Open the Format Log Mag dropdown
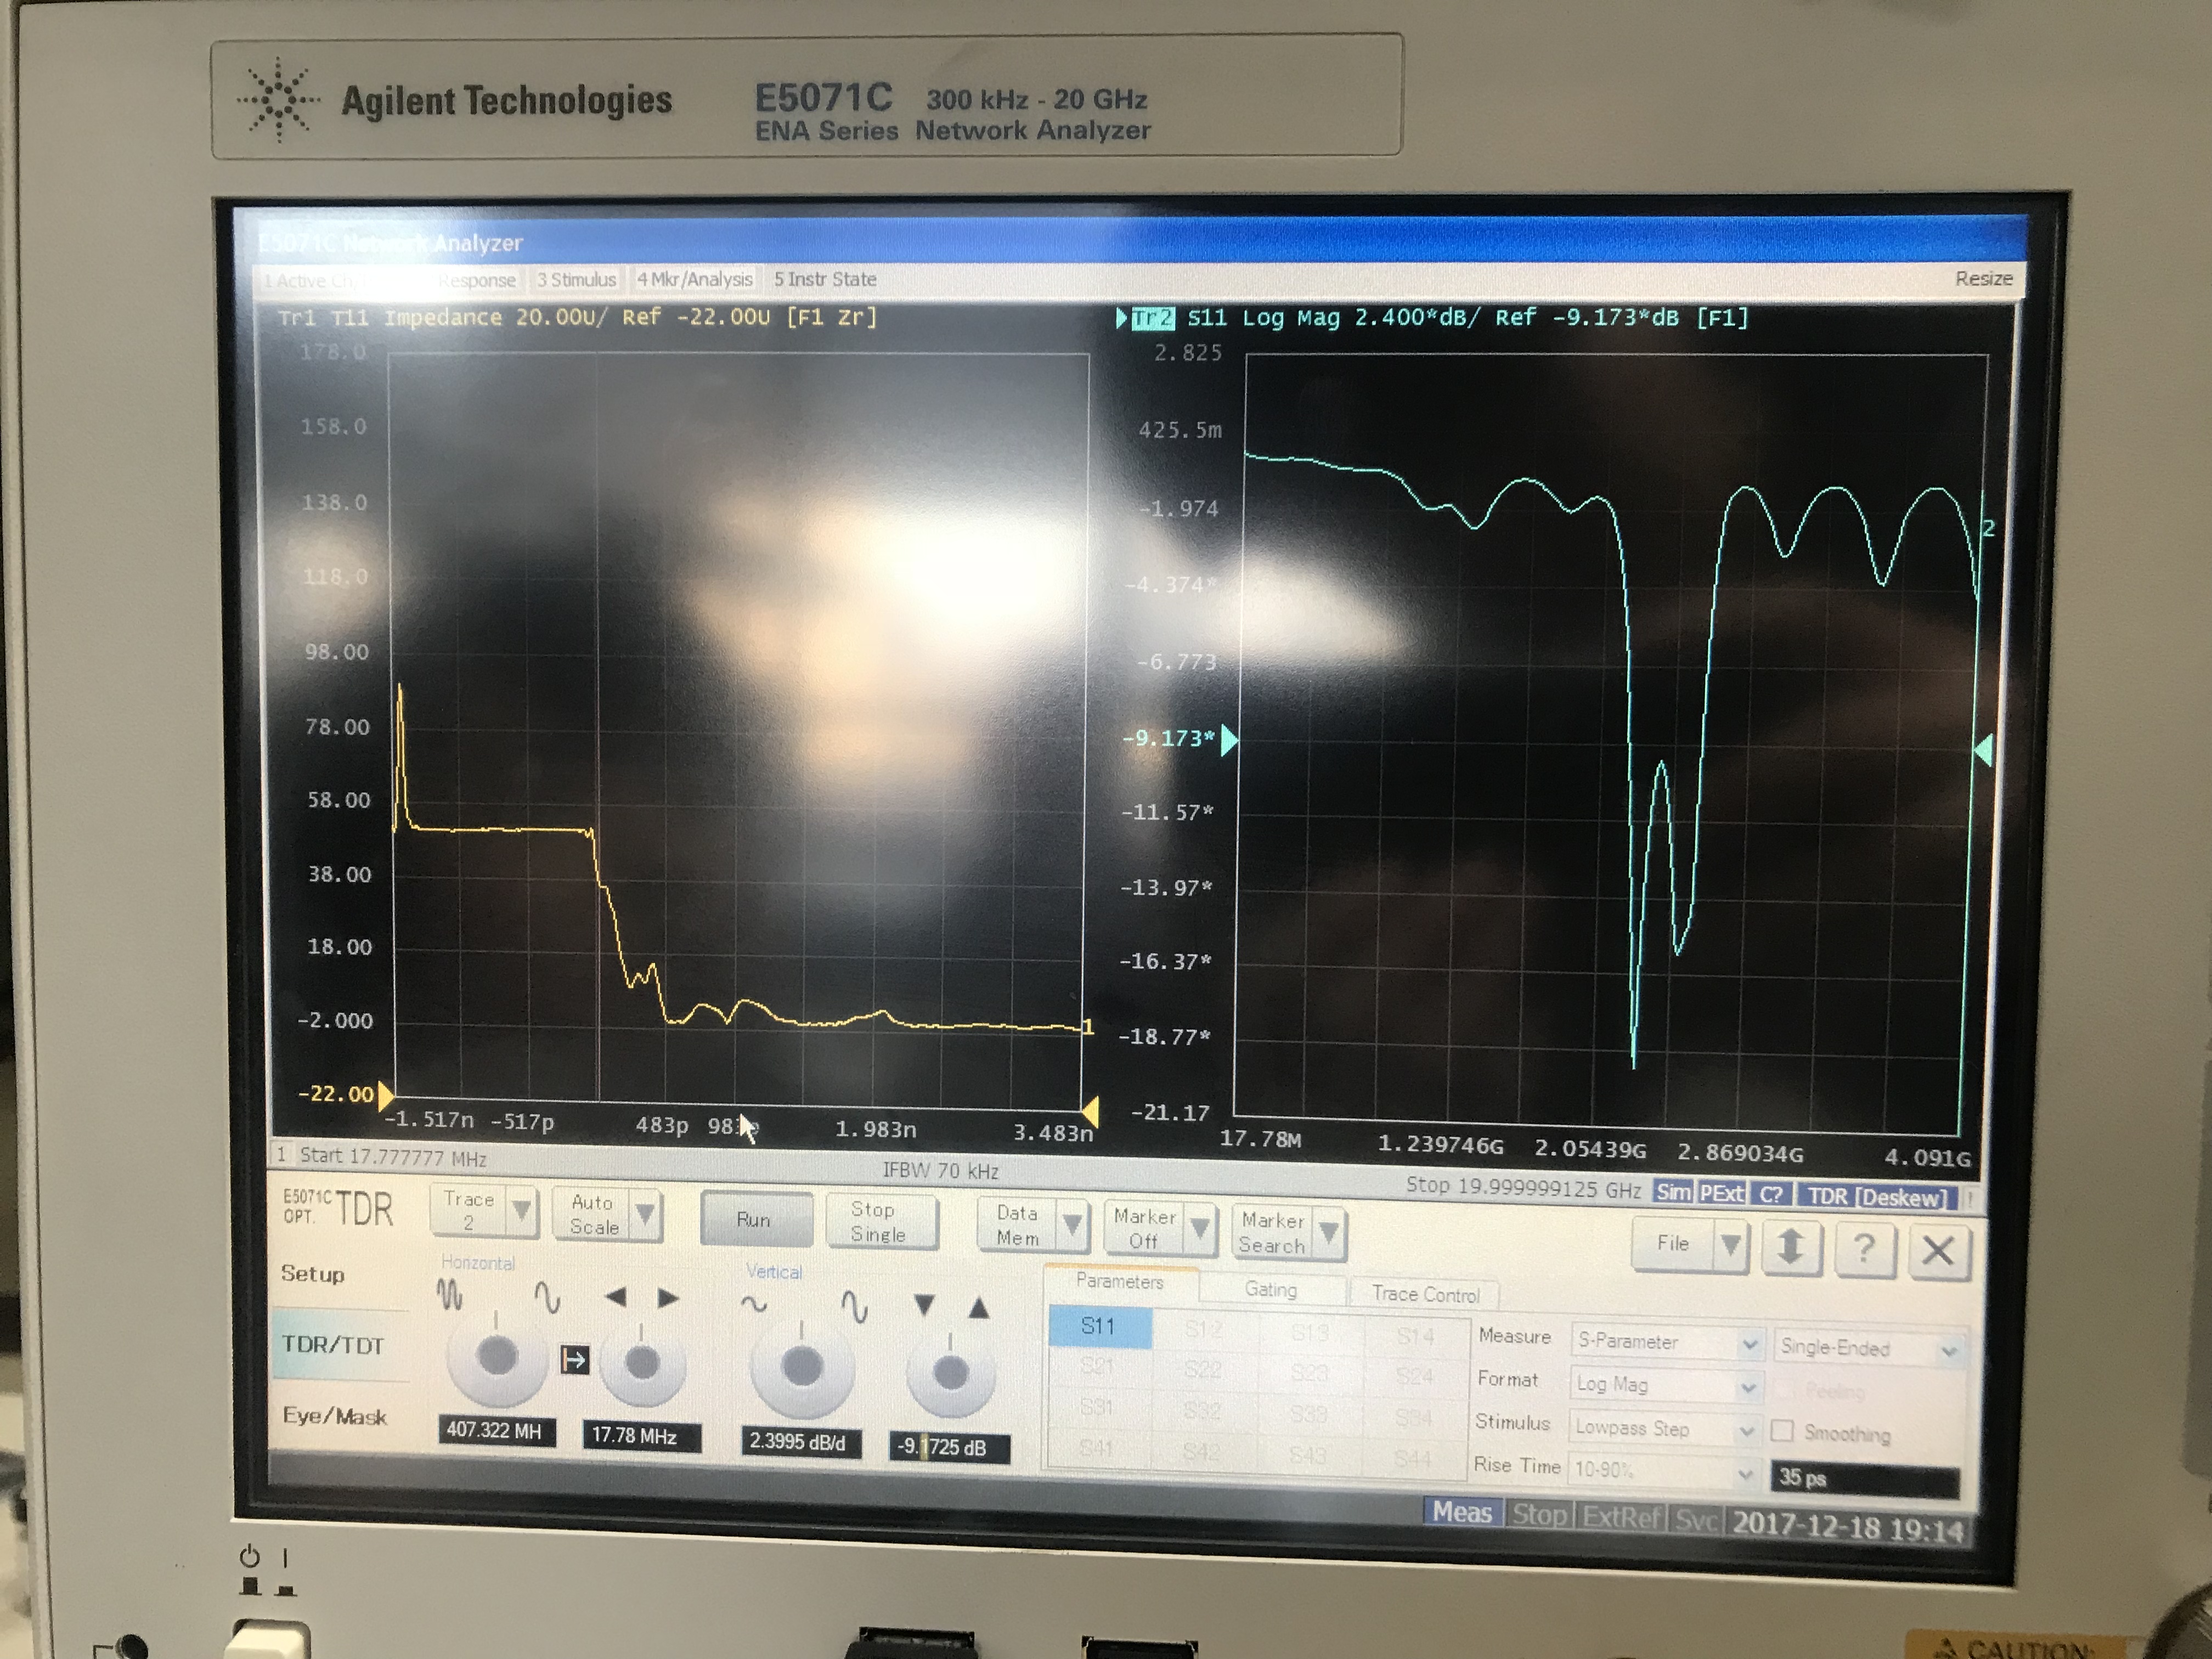 tap(1665, 1385)
